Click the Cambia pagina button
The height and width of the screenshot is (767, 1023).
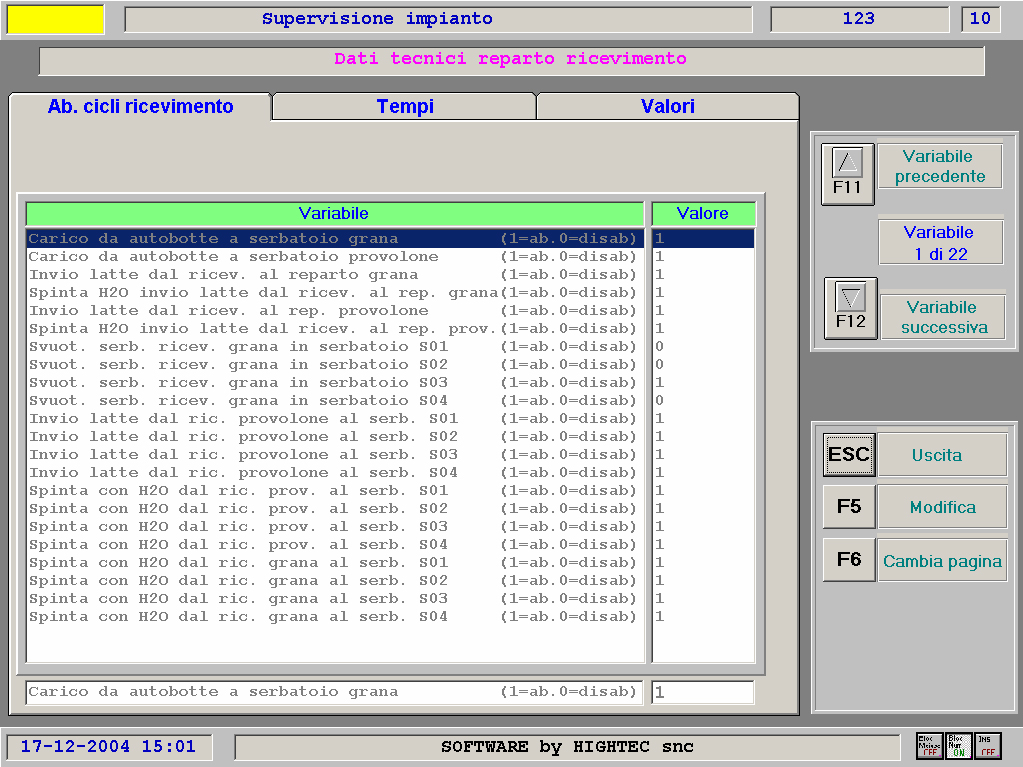coord(942,560)
